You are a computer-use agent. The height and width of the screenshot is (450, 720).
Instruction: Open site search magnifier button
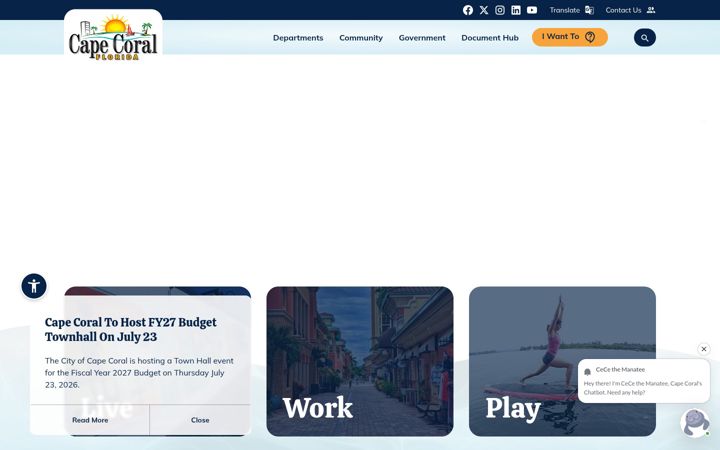645,38
